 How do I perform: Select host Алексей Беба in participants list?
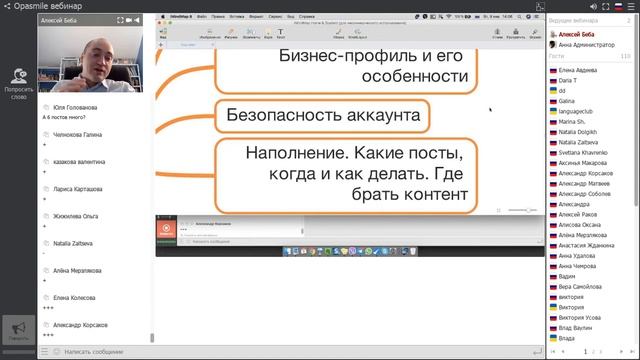576,34
